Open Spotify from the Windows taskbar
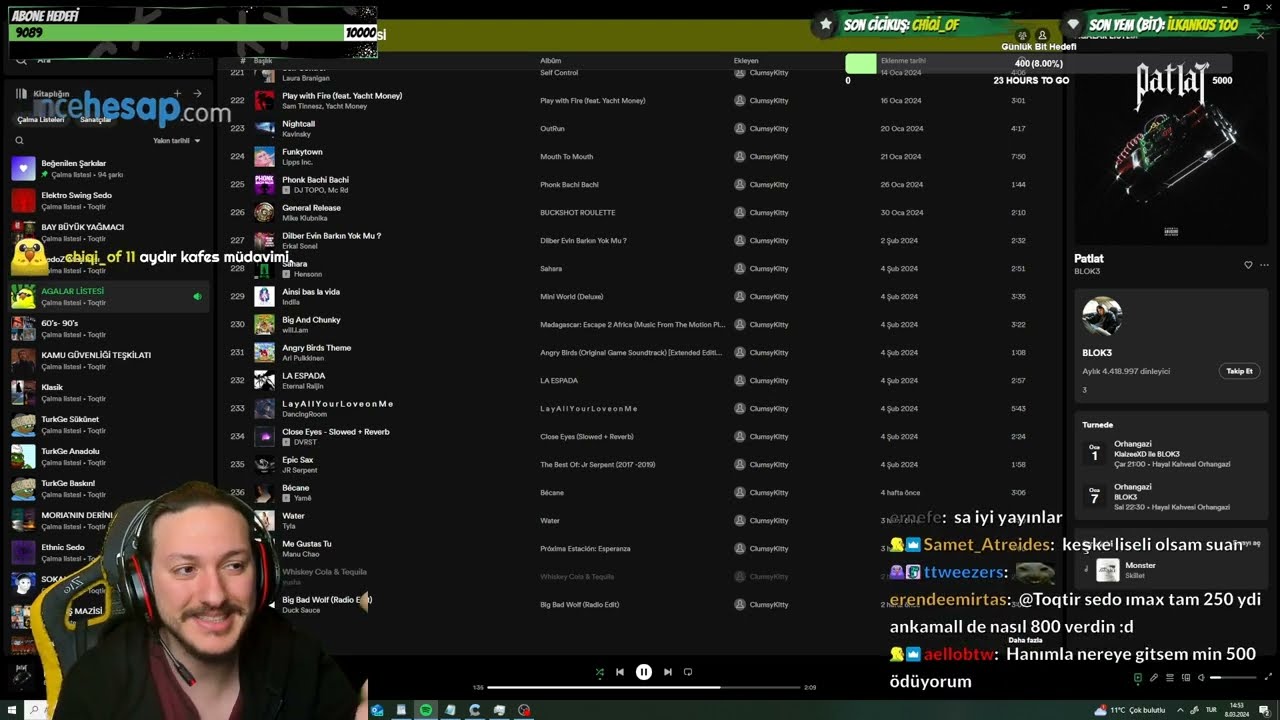The width and height of the screenshot is (1280, 720). [x=426, y=710]
